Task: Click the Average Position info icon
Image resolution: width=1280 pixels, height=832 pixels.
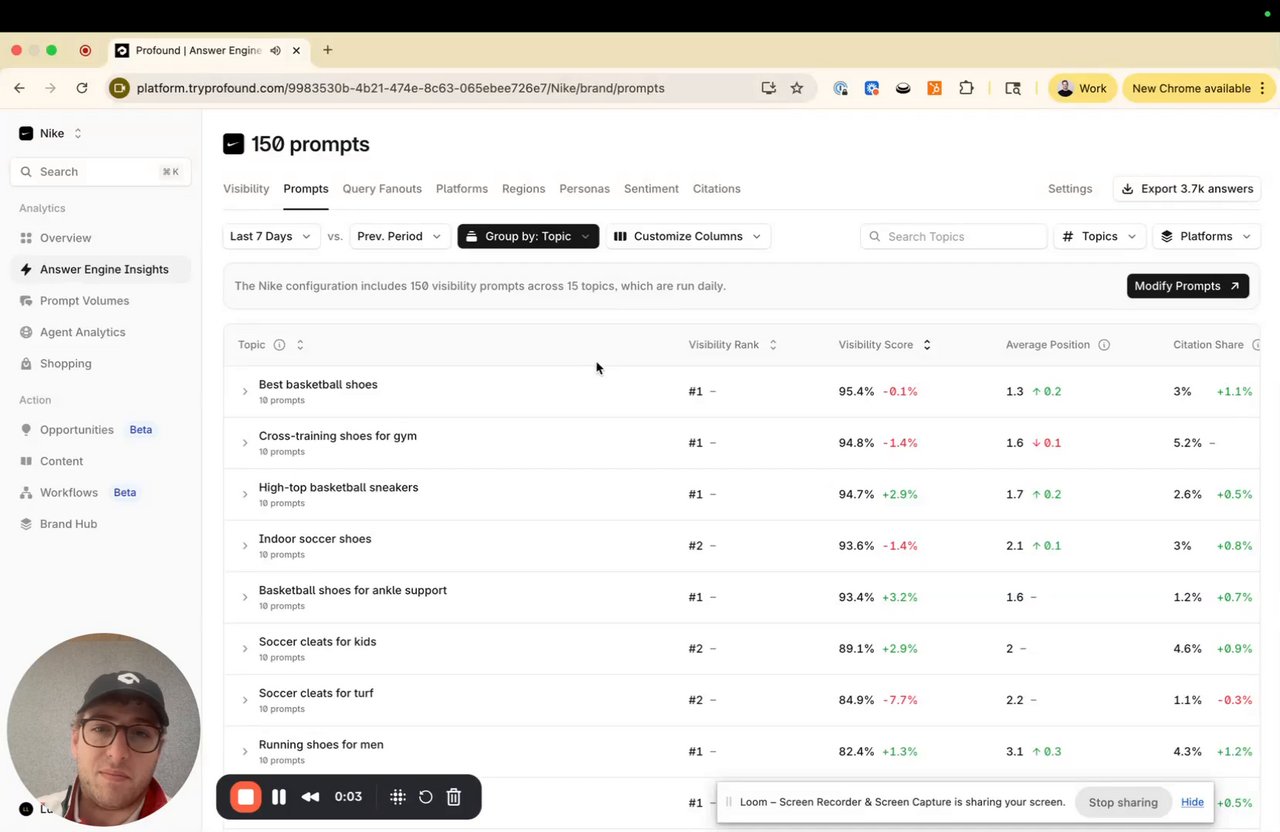Action: click(x=1104, y=345)
